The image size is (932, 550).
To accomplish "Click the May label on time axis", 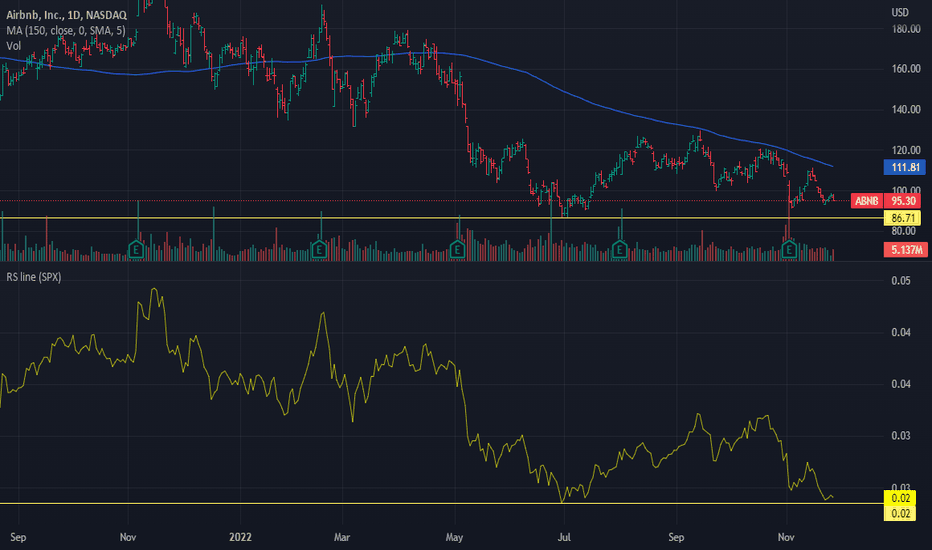I will tap(454, 537).
